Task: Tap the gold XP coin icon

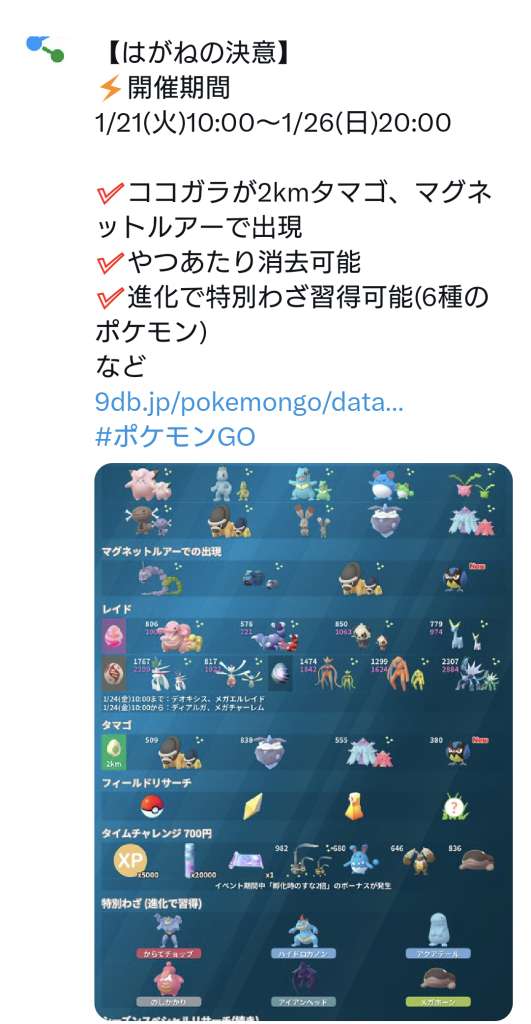Action: pyautogui.click(x=129, y=861)
